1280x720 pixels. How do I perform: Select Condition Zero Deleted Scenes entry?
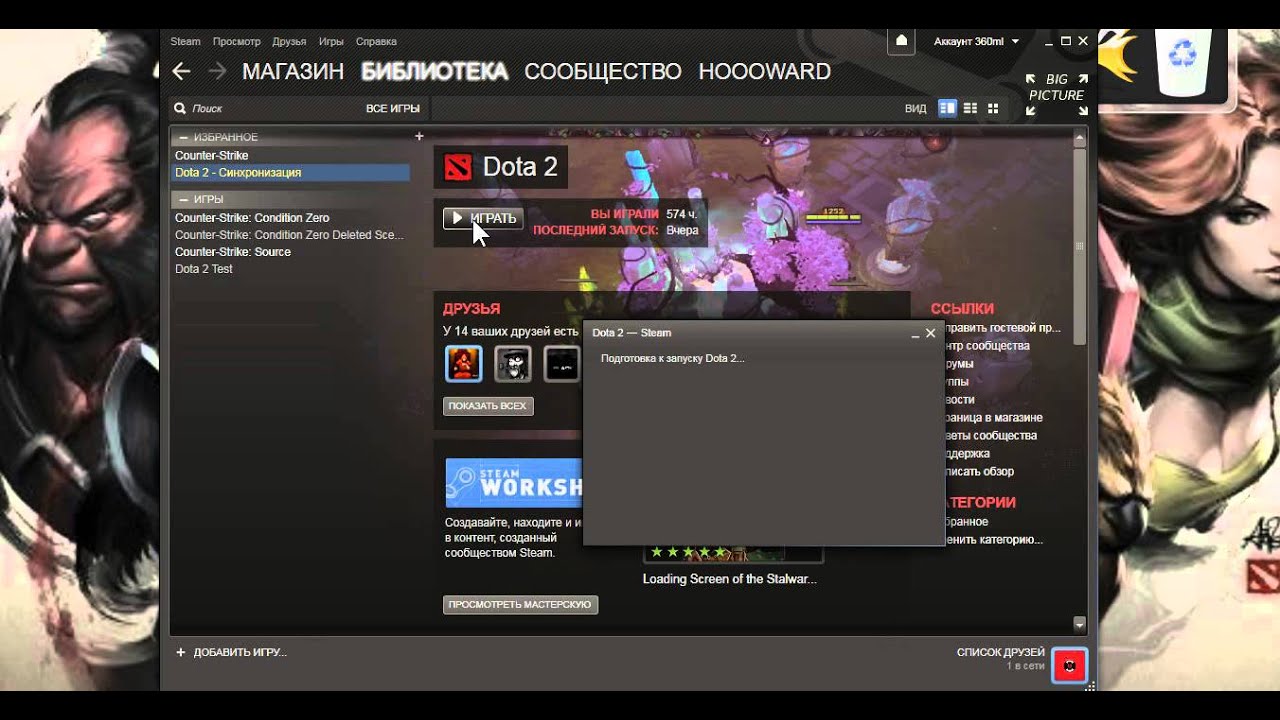point(290,235)
